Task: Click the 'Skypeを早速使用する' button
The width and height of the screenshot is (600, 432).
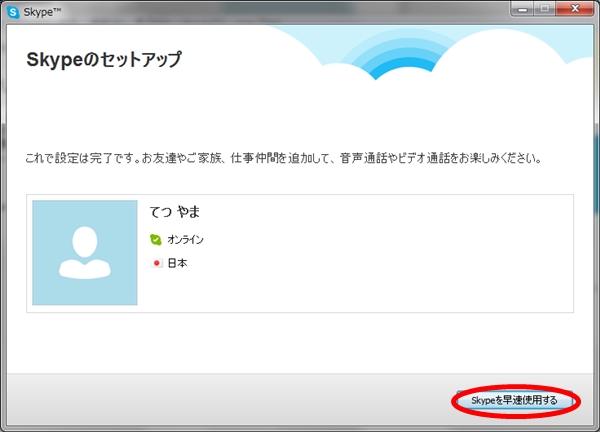Action: pyautogui.click(x=515, y=401)
